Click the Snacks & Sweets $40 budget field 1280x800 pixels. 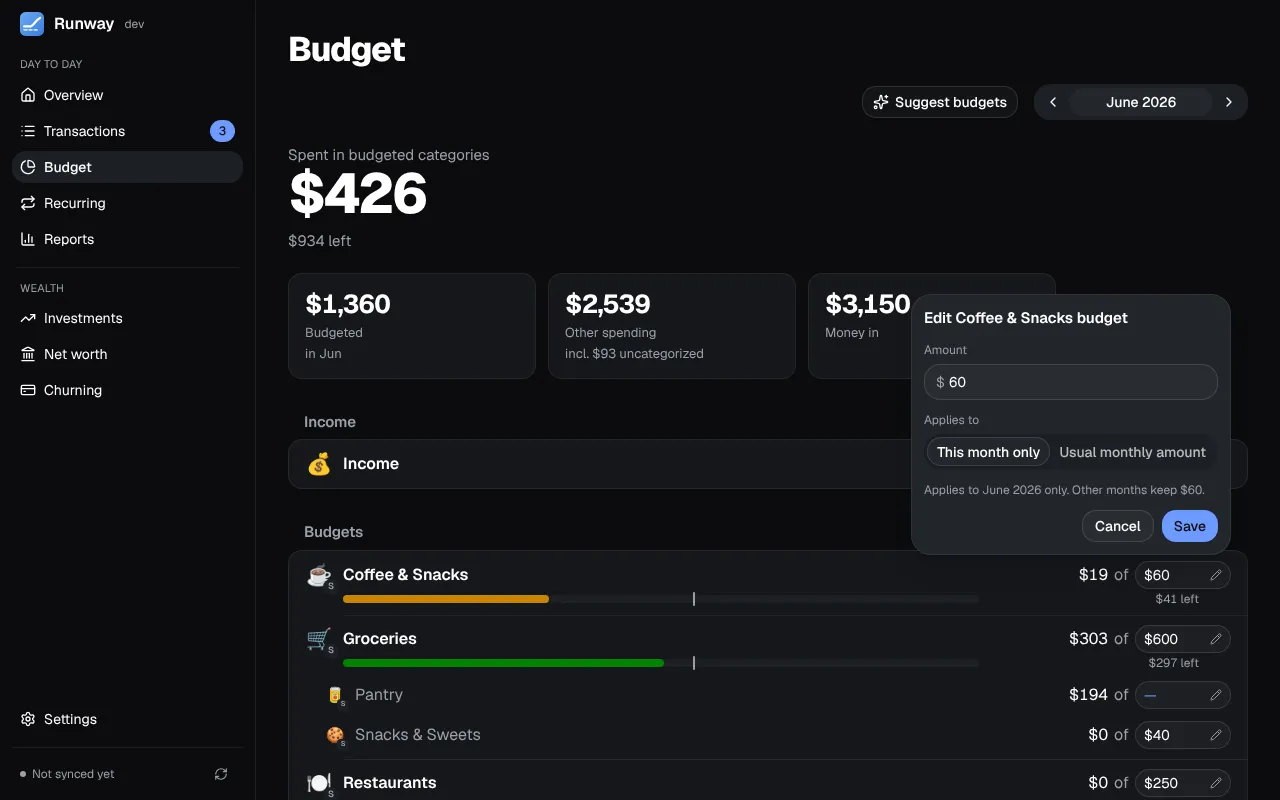click(x=1183, y=735)
